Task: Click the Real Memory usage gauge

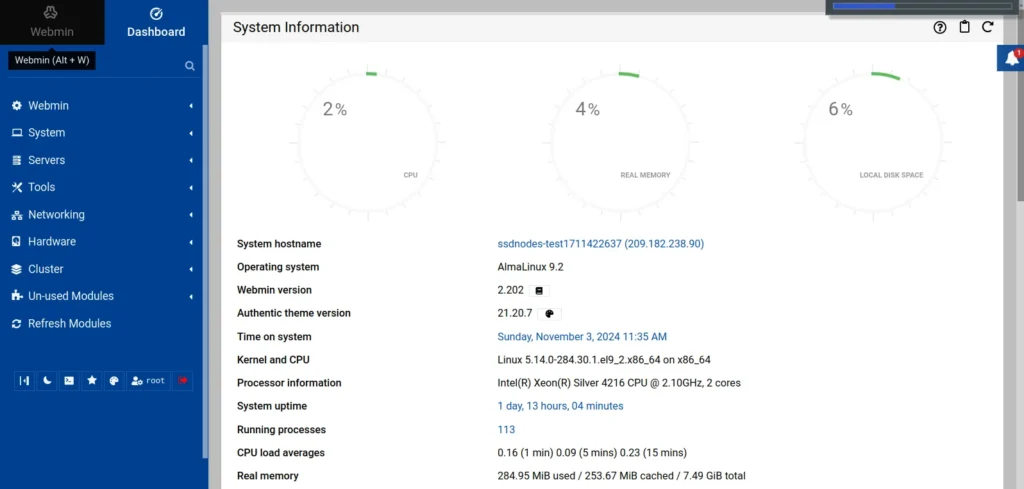Action: (x=620, y=142)
